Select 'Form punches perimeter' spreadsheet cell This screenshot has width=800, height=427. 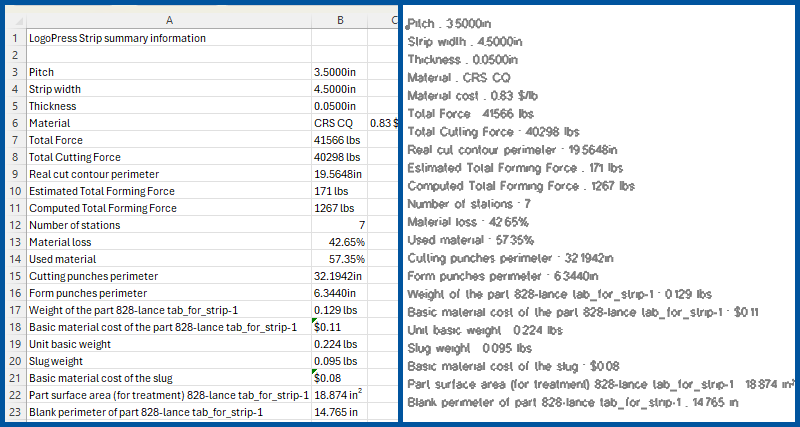pyautogui.click(x=169, y=293)
